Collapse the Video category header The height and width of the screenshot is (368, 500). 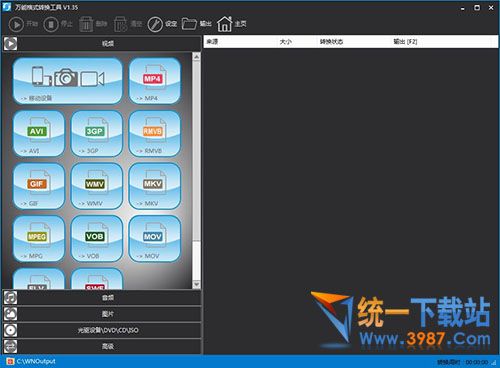(x=102, y=44)
